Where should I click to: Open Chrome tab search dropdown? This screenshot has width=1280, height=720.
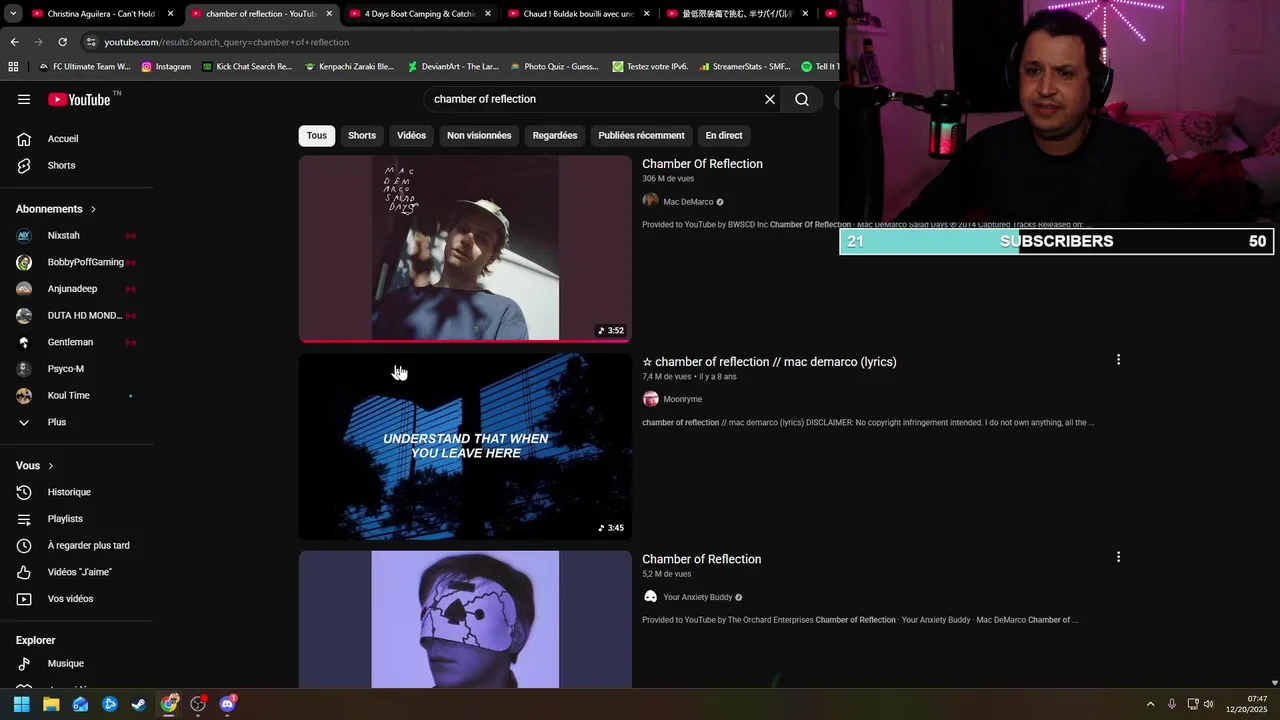(13, 14)
